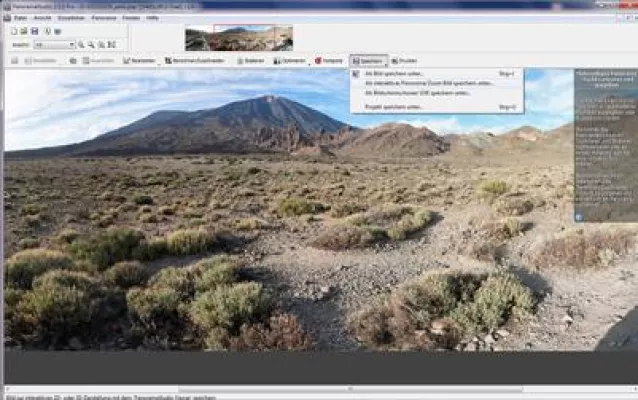Open the Einstellen menu
This screenshot has height=400, width=638.
tap(71, 18)
